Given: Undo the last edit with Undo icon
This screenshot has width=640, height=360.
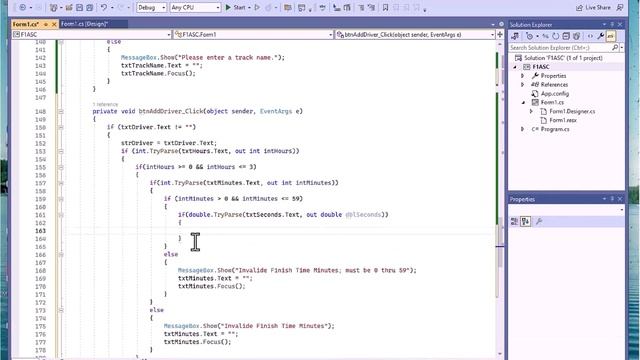Looking at the screenshot, I should pyautogui.click(x=104, y=7).
